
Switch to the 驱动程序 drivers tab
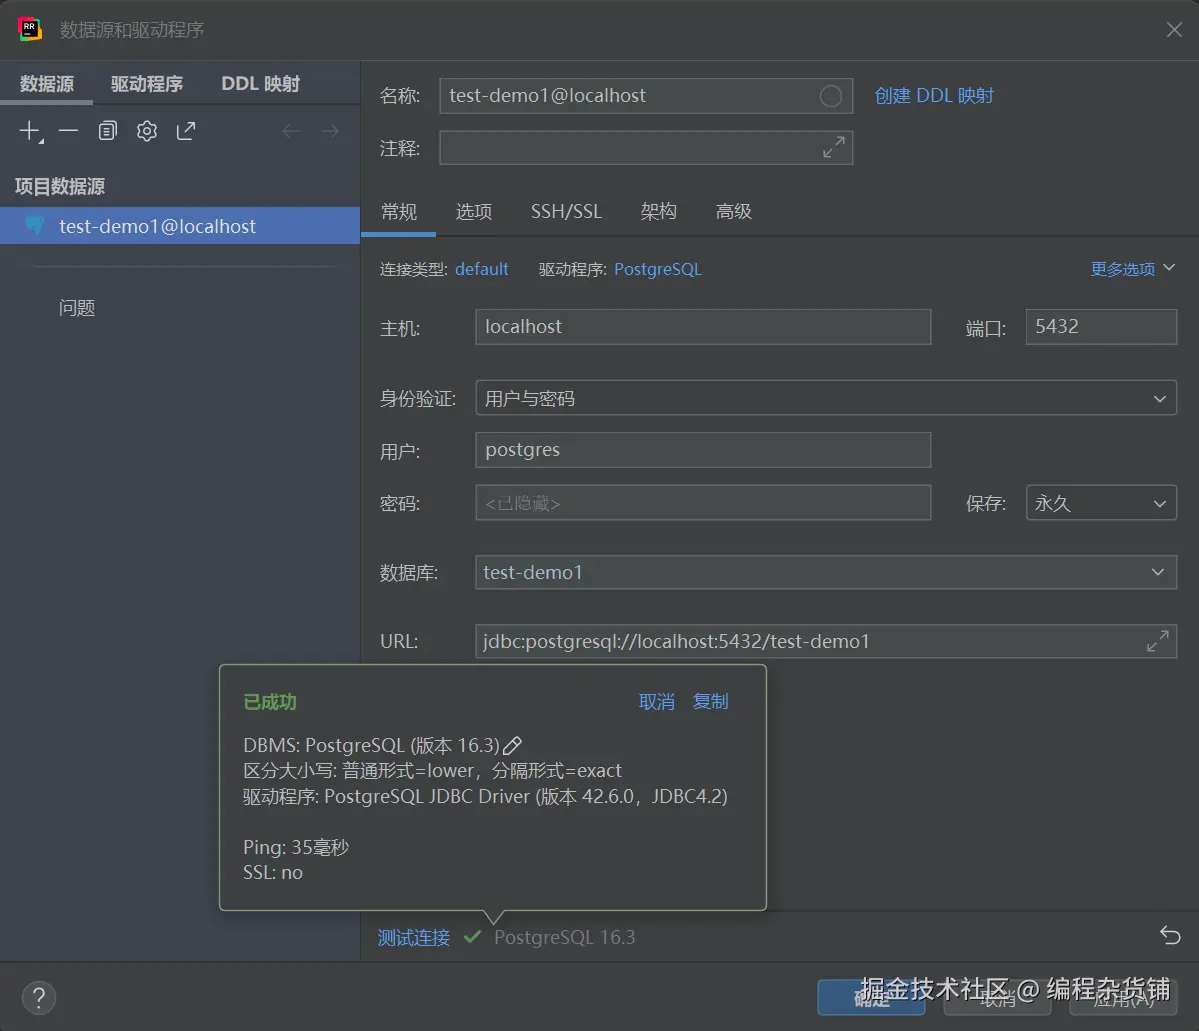click(x=147, y=83)
